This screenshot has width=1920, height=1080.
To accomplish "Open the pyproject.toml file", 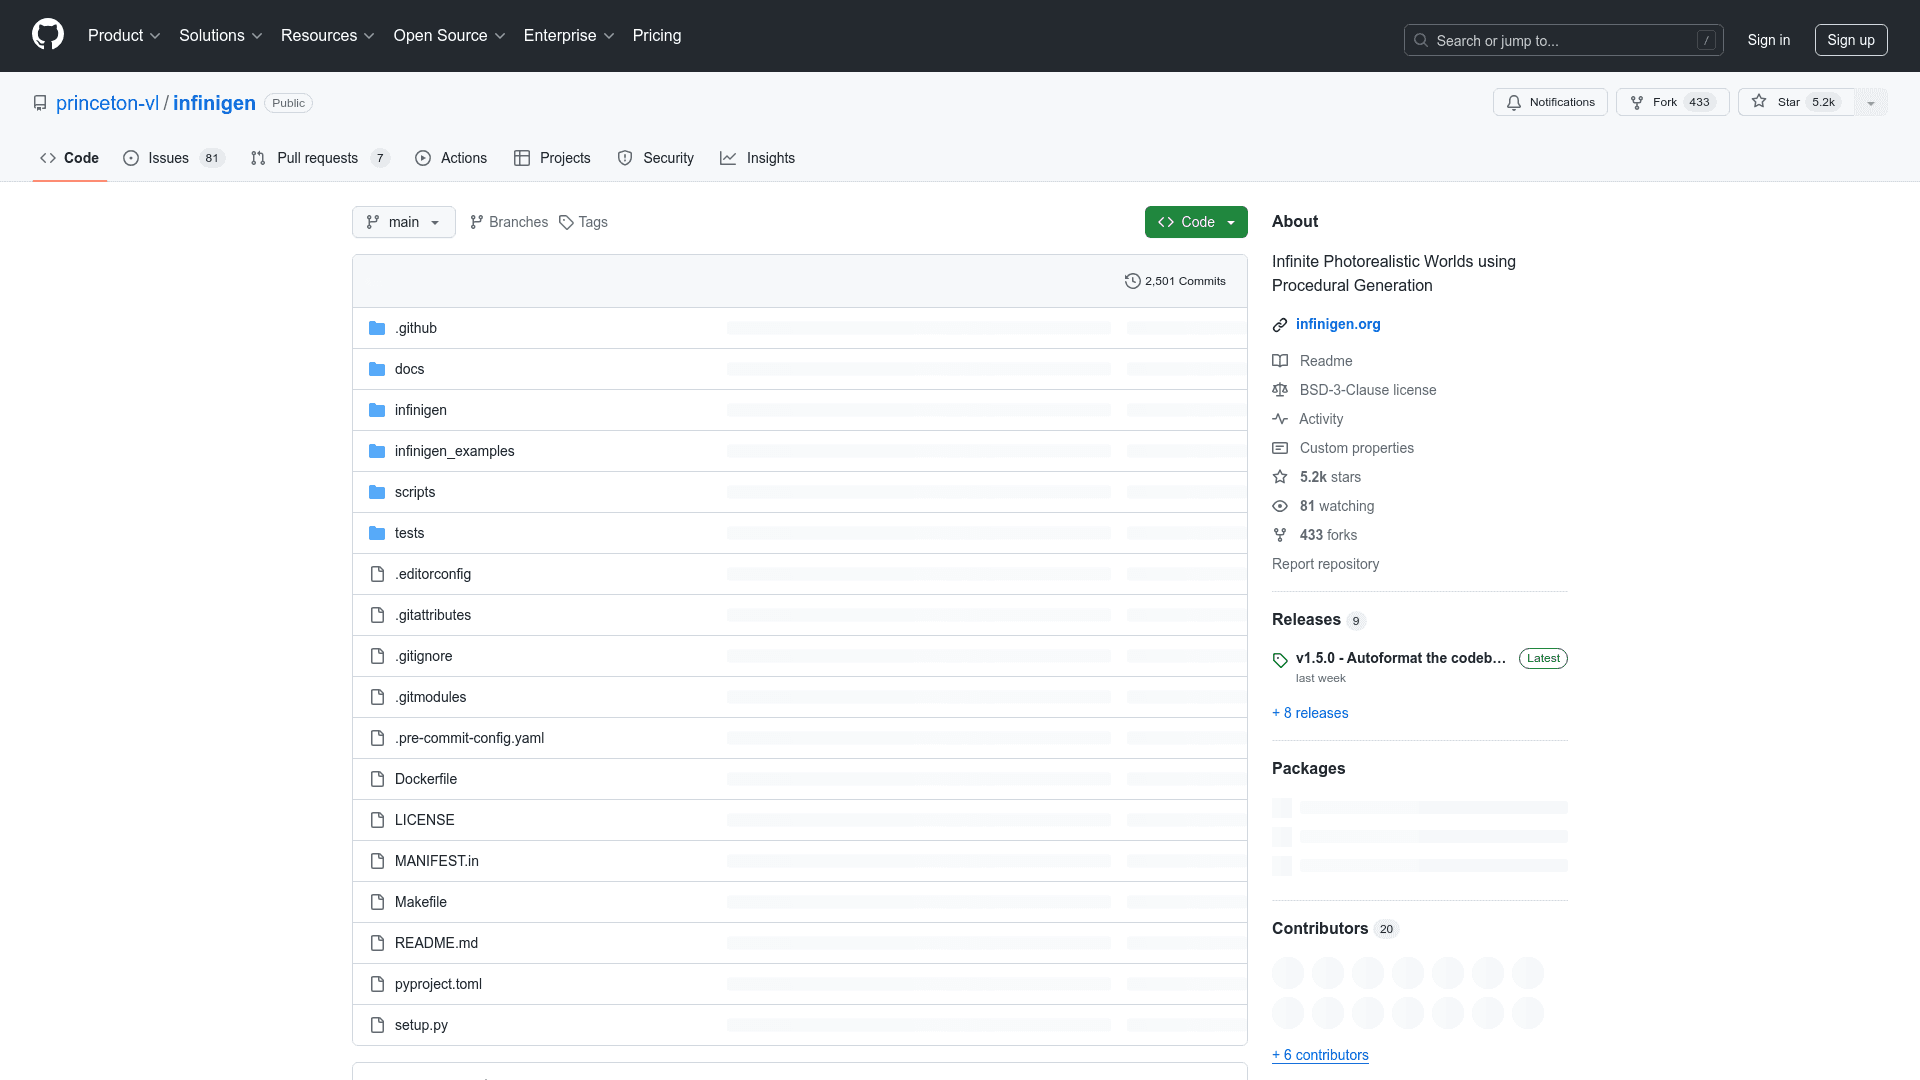I will tap(438, 984).
